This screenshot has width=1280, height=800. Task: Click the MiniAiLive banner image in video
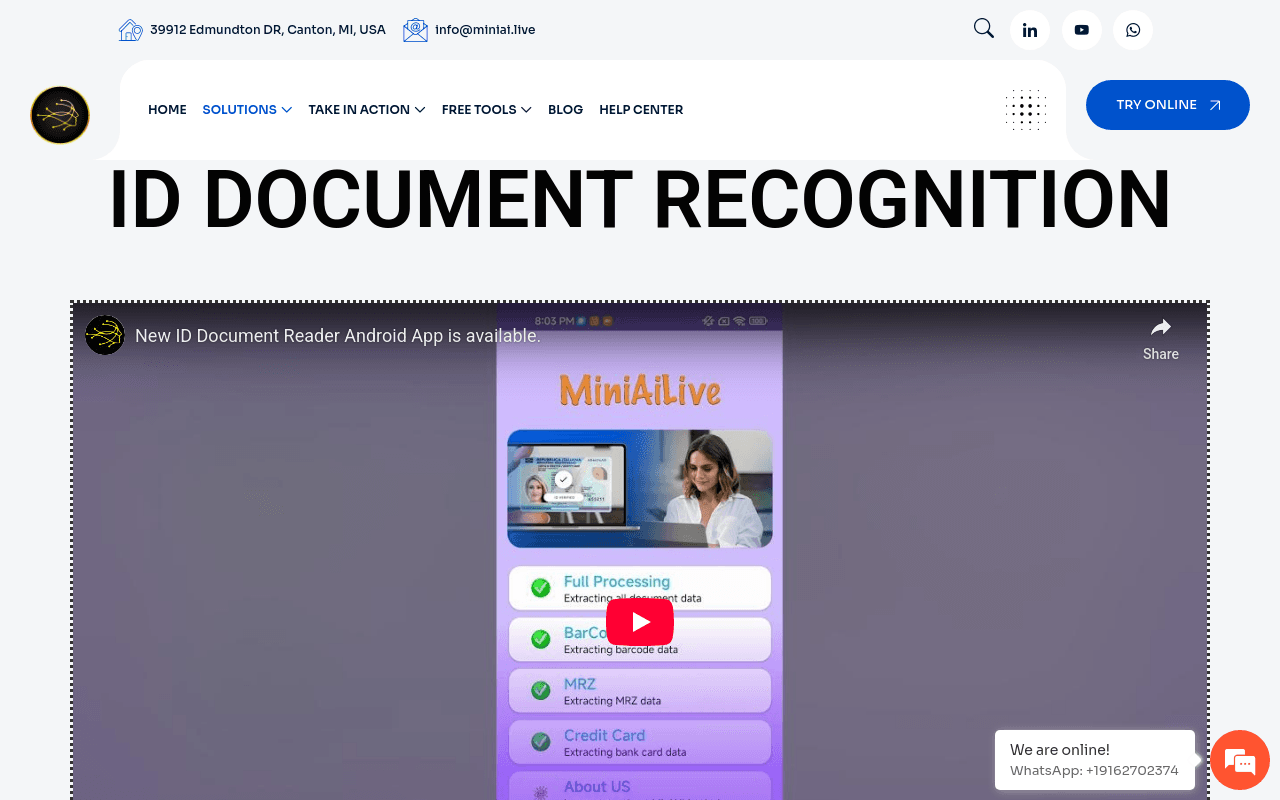pyautogui.click(x=640, y=489)
